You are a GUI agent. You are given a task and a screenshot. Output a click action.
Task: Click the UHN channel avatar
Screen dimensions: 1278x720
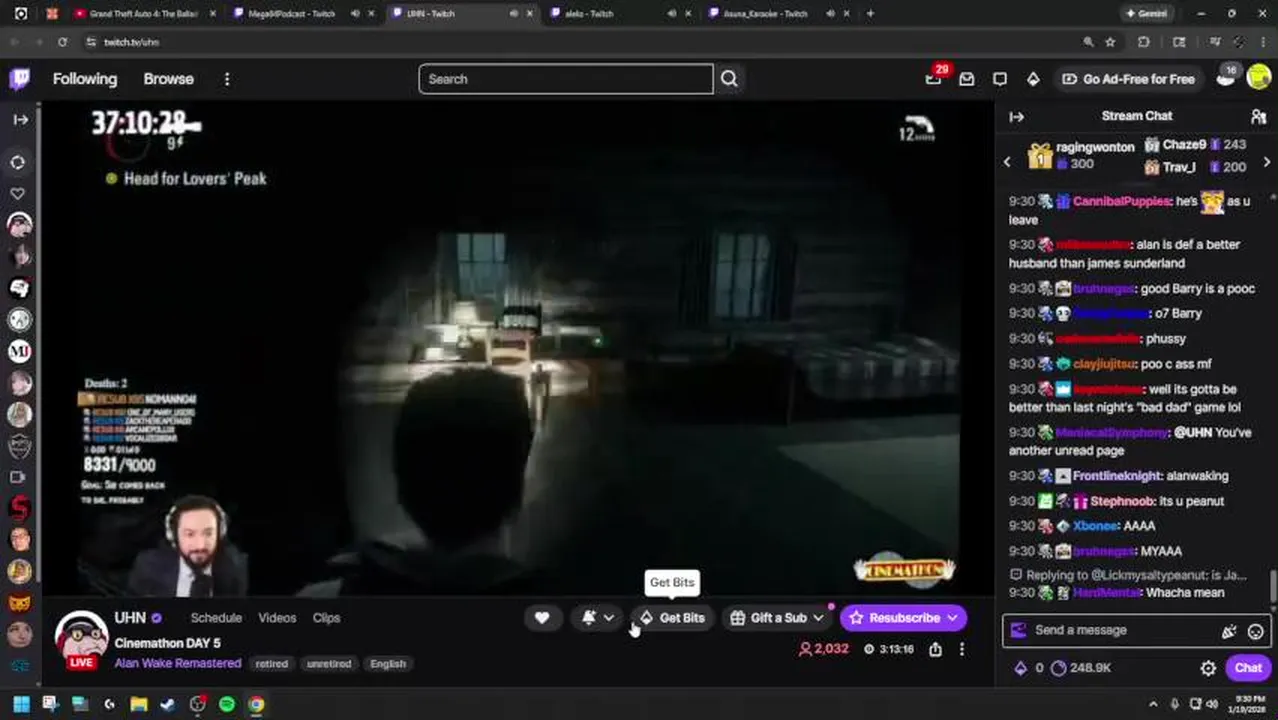(81, 638)
